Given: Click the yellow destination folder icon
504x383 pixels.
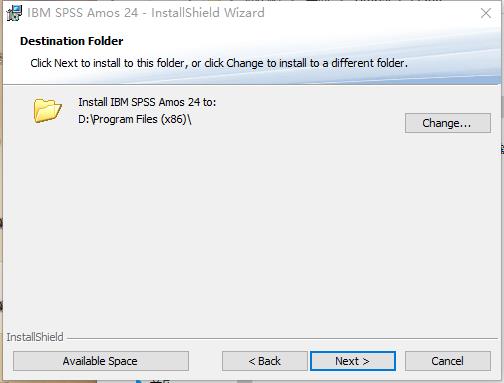Looking at the screenshot, I should [x=47, y=110].
